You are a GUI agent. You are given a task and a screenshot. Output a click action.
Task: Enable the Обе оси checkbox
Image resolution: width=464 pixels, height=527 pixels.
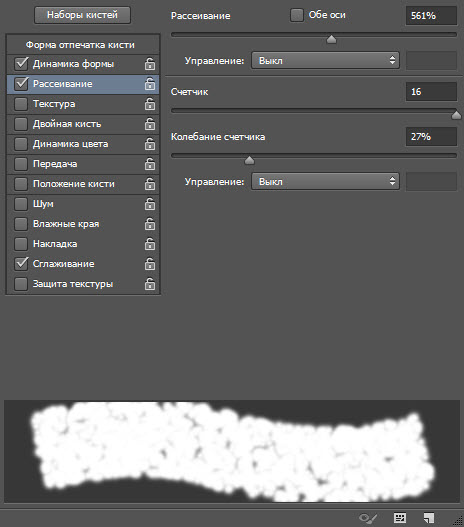297,15
